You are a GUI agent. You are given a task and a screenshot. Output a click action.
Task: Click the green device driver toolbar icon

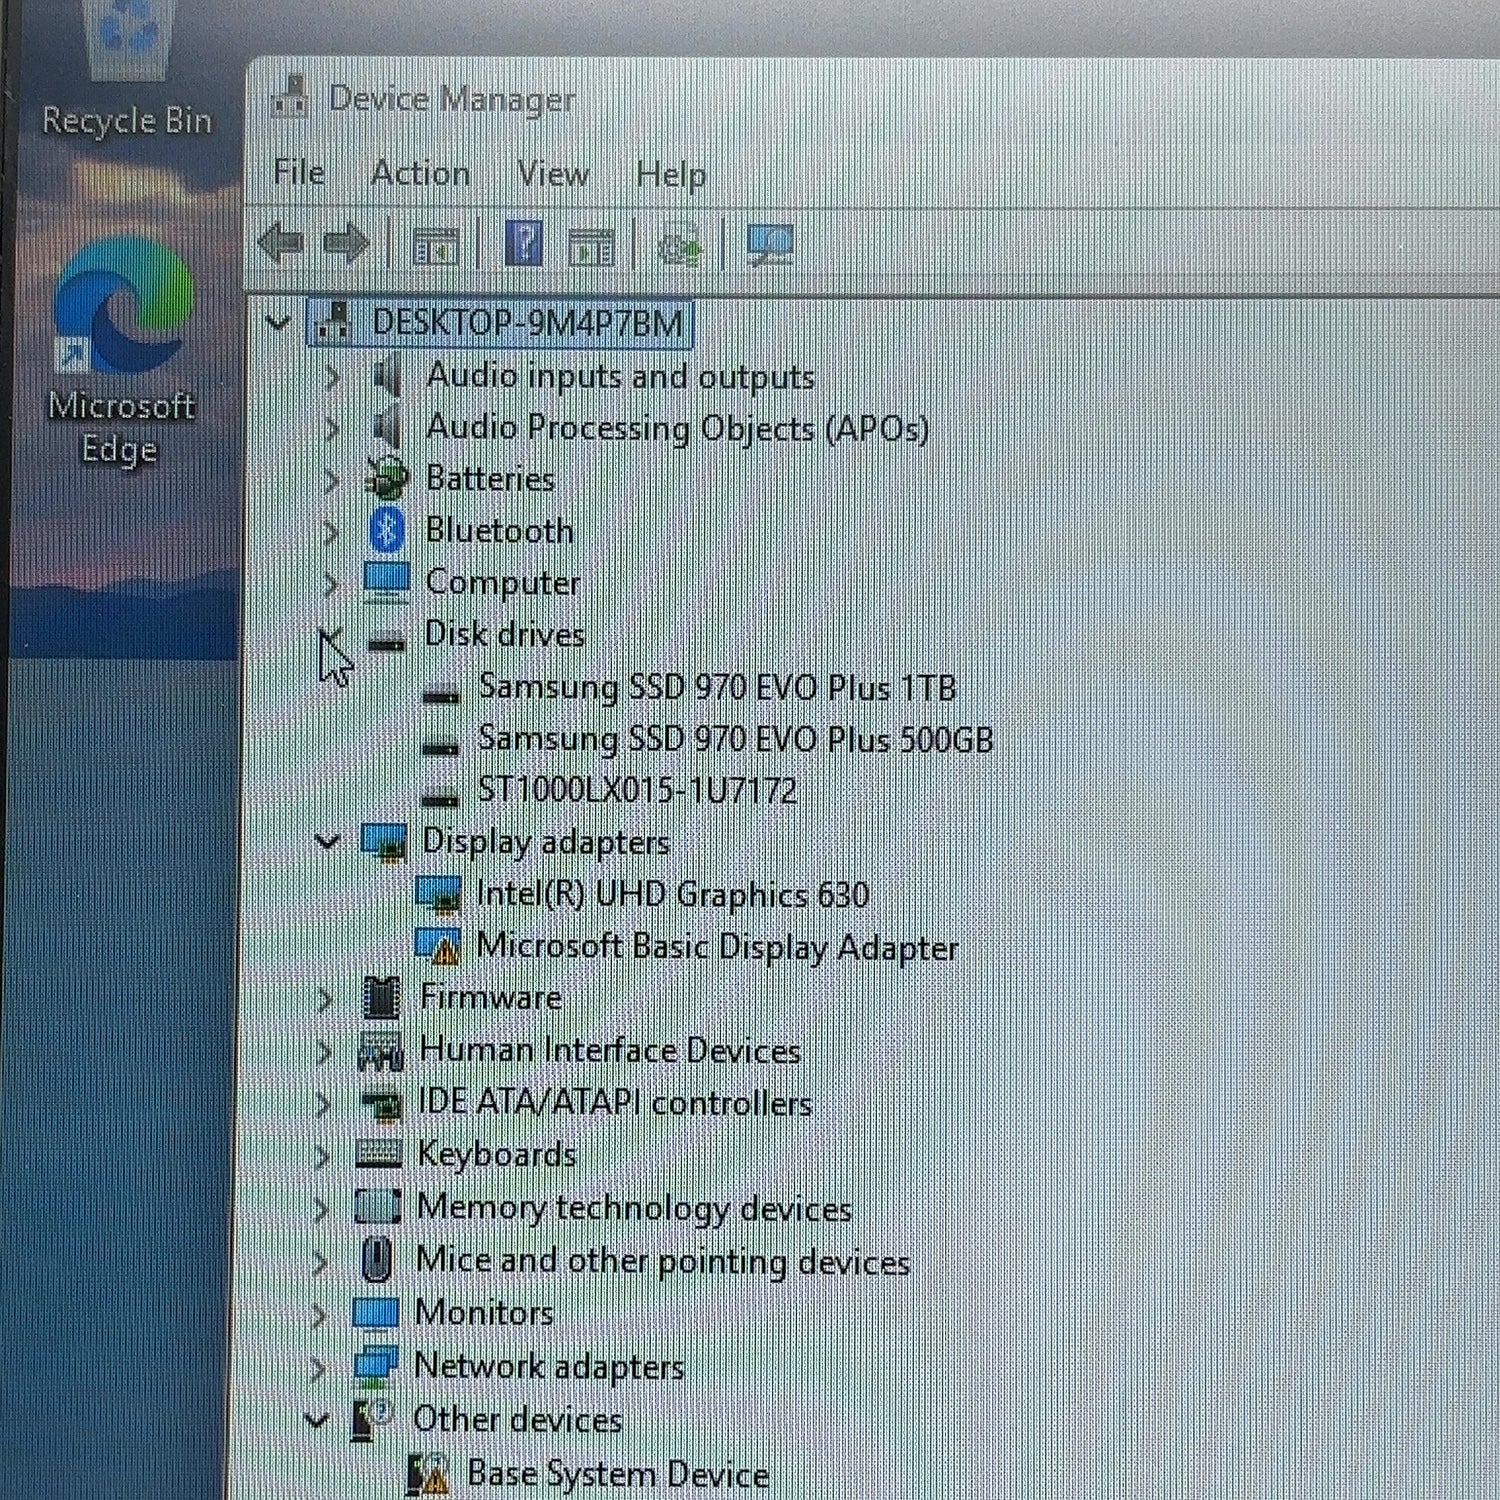pos(679,246)
